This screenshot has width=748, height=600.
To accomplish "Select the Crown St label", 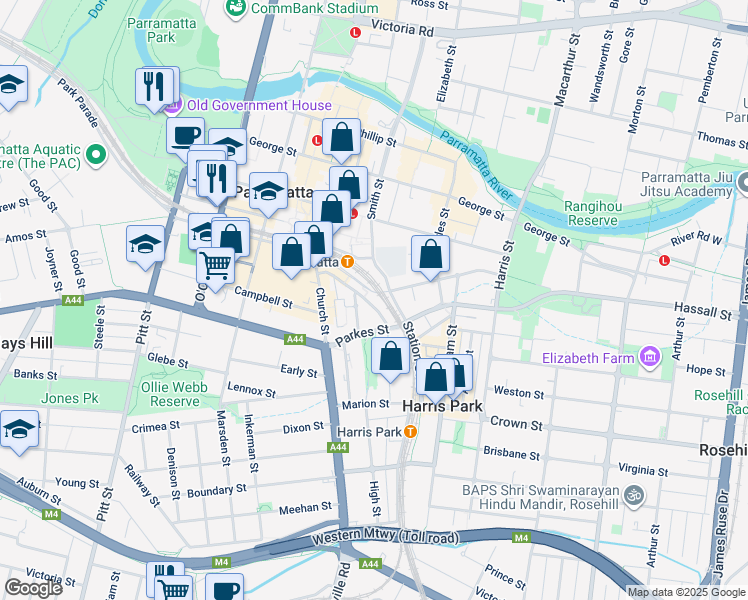I will (x=516, y=423).
